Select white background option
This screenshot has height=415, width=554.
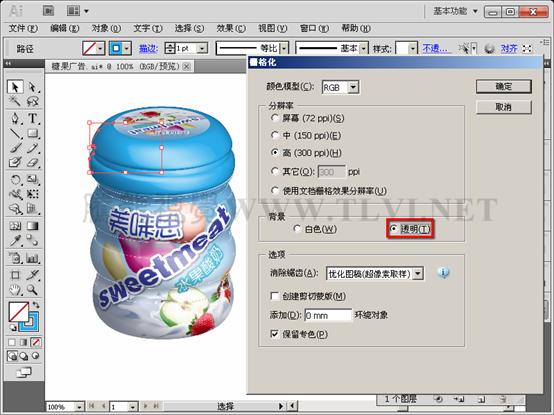point(297,229)
